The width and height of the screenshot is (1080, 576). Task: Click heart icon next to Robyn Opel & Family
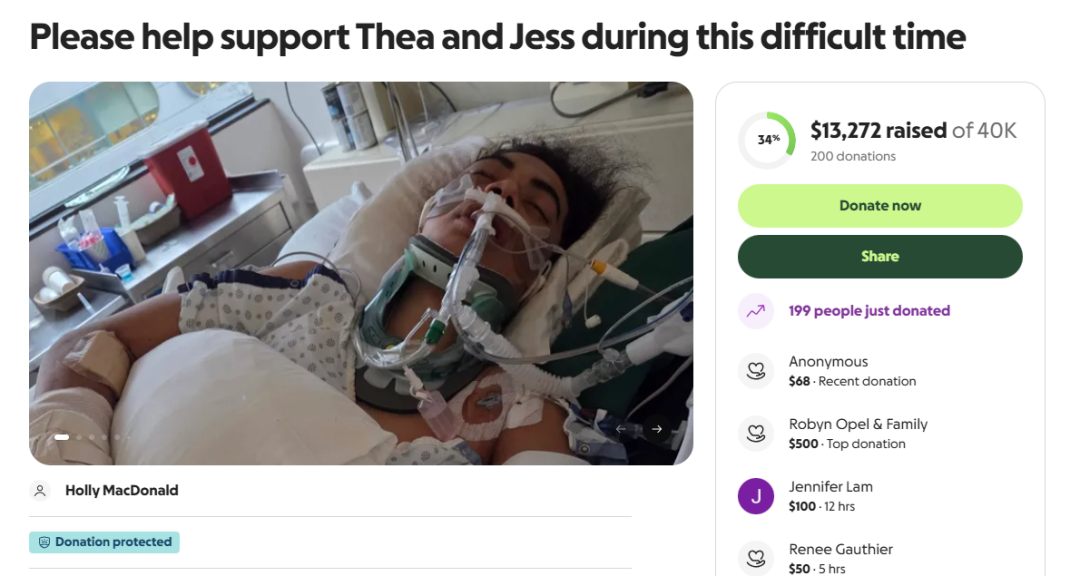pos(756,434)
